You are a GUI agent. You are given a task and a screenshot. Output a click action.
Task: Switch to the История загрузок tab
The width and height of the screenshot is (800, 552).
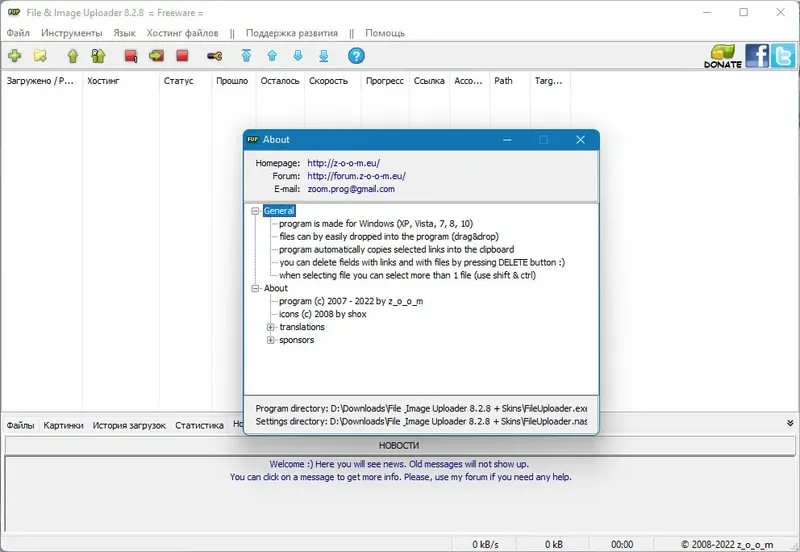tap(129, 425)
